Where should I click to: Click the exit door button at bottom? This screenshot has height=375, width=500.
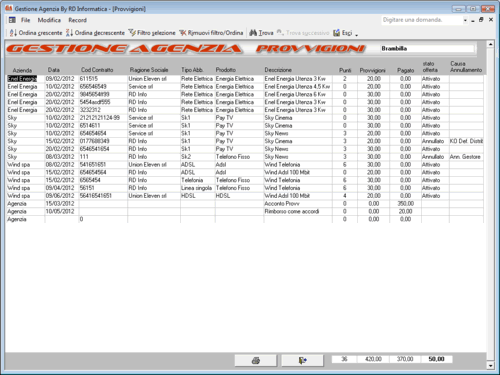click(x=302, y=360)
